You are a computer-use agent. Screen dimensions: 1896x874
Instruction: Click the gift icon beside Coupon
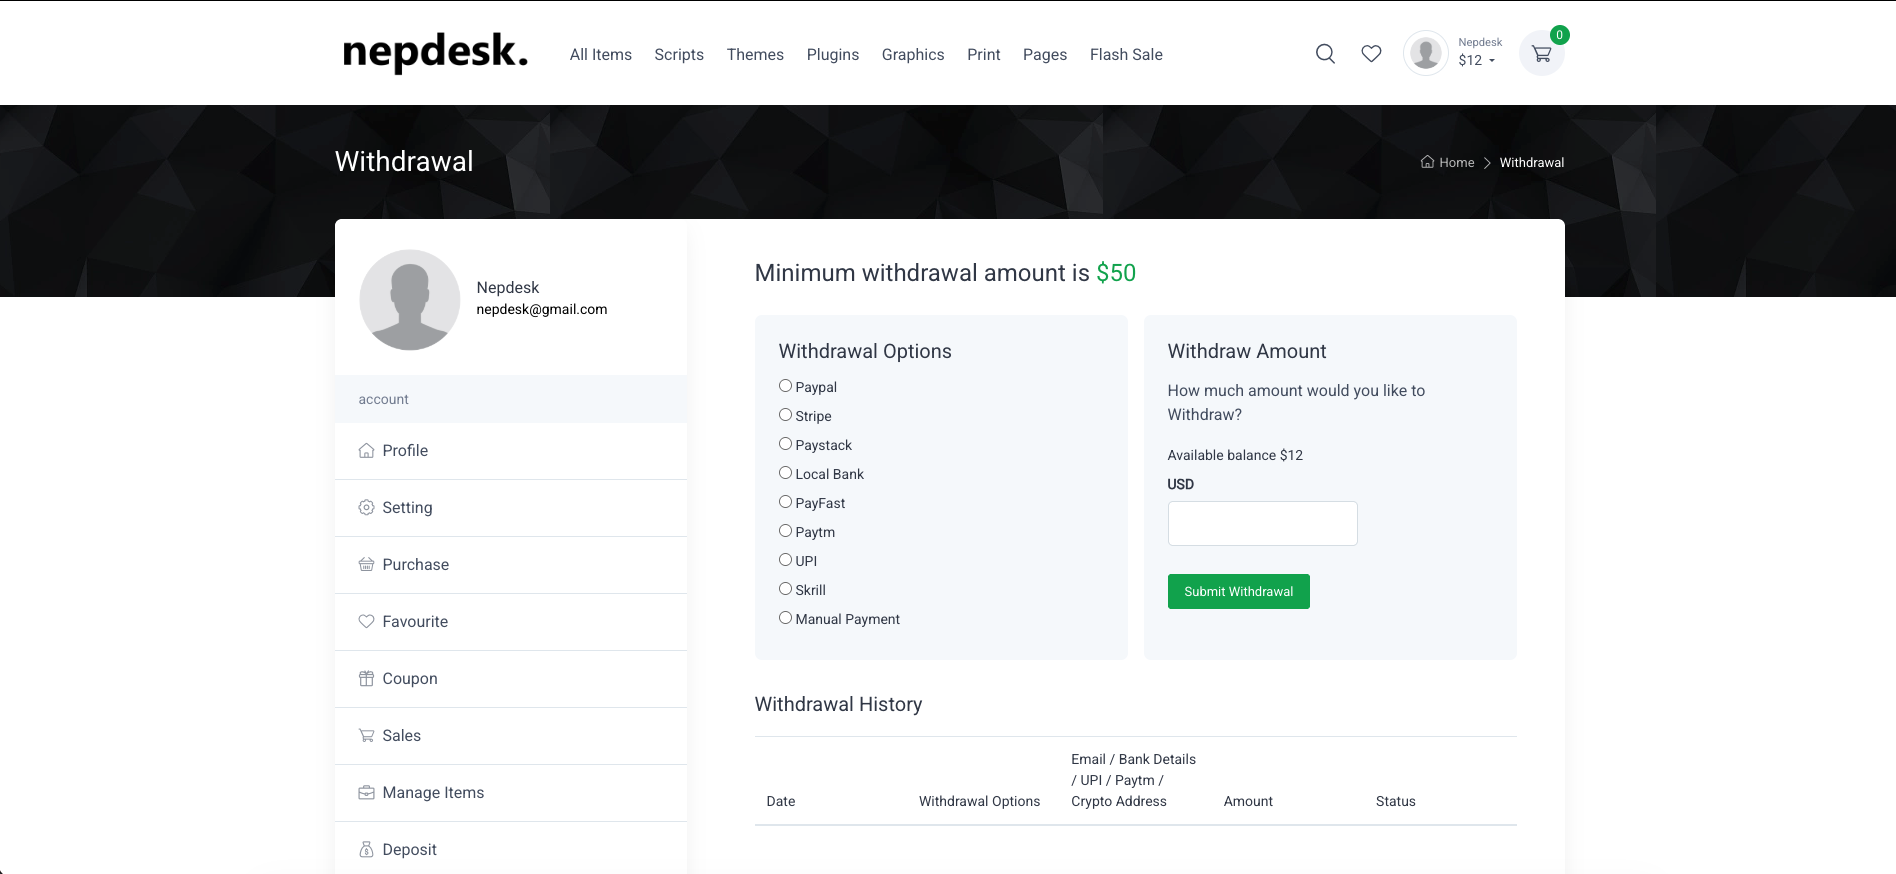tap(366, 679)
